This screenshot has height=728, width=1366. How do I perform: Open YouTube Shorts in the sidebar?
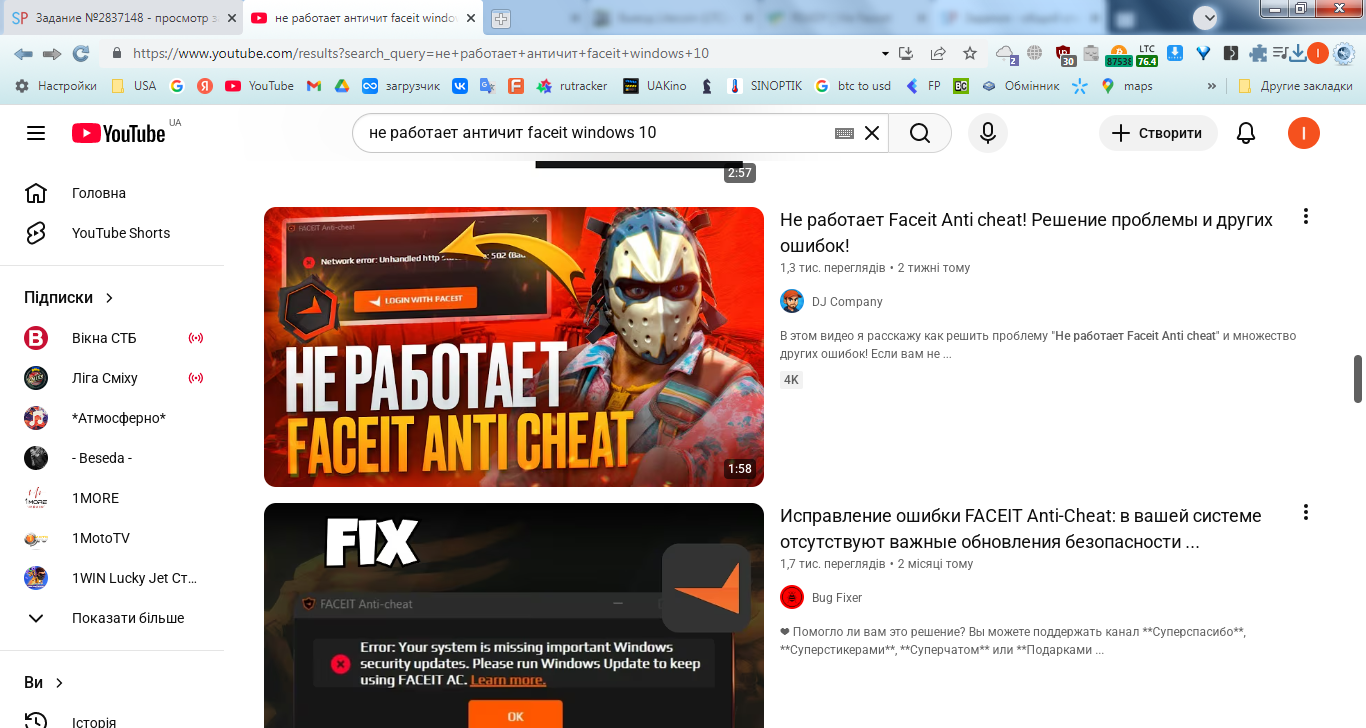pos(112,233)
